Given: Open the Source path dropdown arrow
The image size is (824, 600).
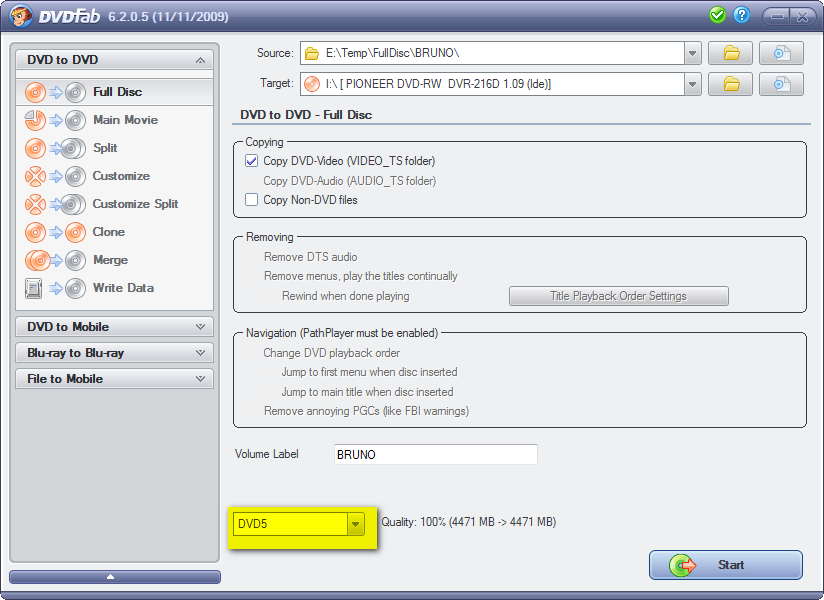Looking at the screenshot, I should (693, 53).
